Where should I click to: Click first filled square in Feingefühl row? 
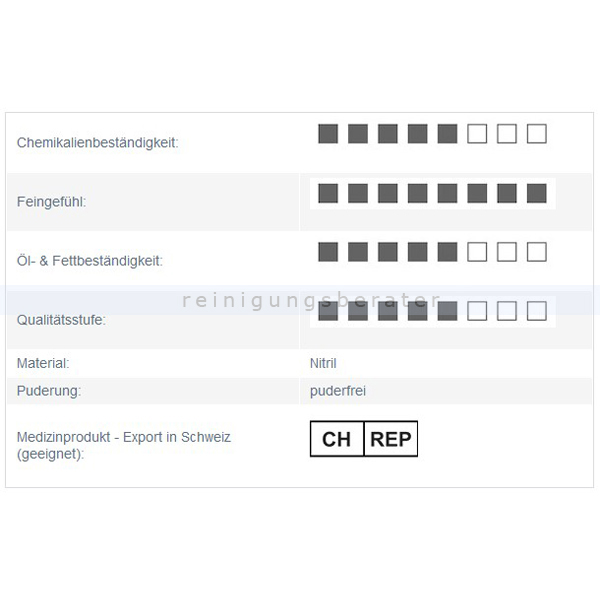(328, 193)
